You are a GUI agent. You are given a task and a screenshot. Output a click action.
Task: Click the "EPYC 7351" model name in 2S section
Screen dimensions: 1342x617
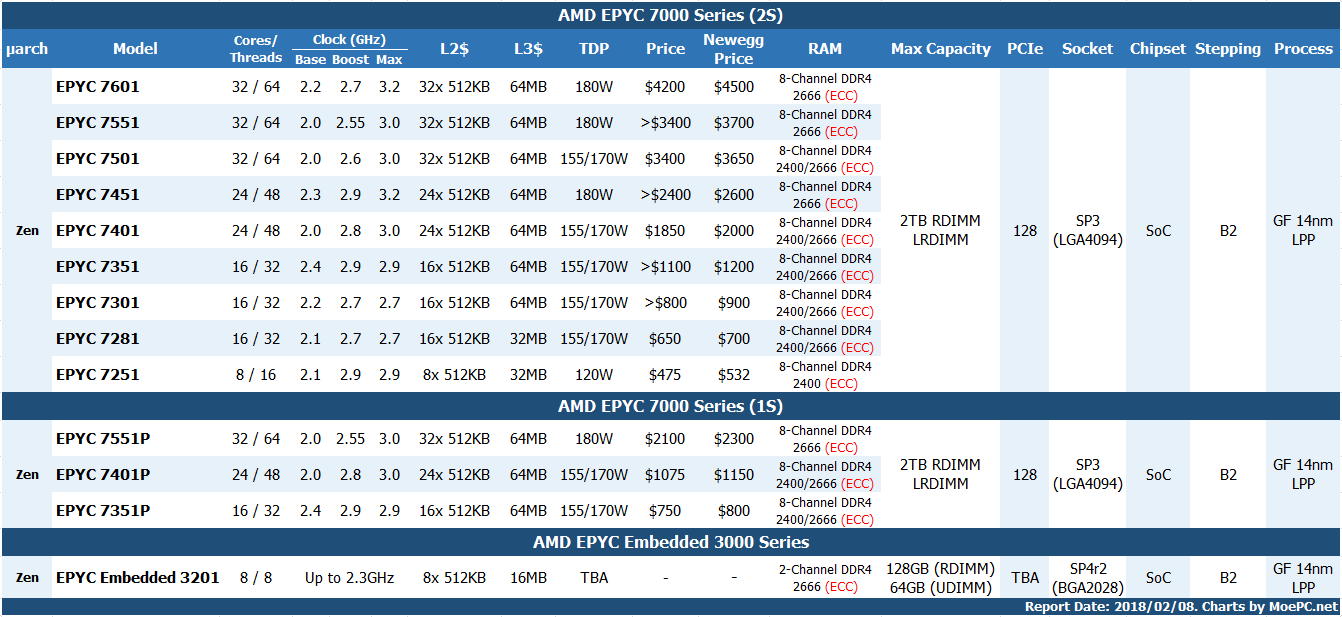tap(98, 267)
